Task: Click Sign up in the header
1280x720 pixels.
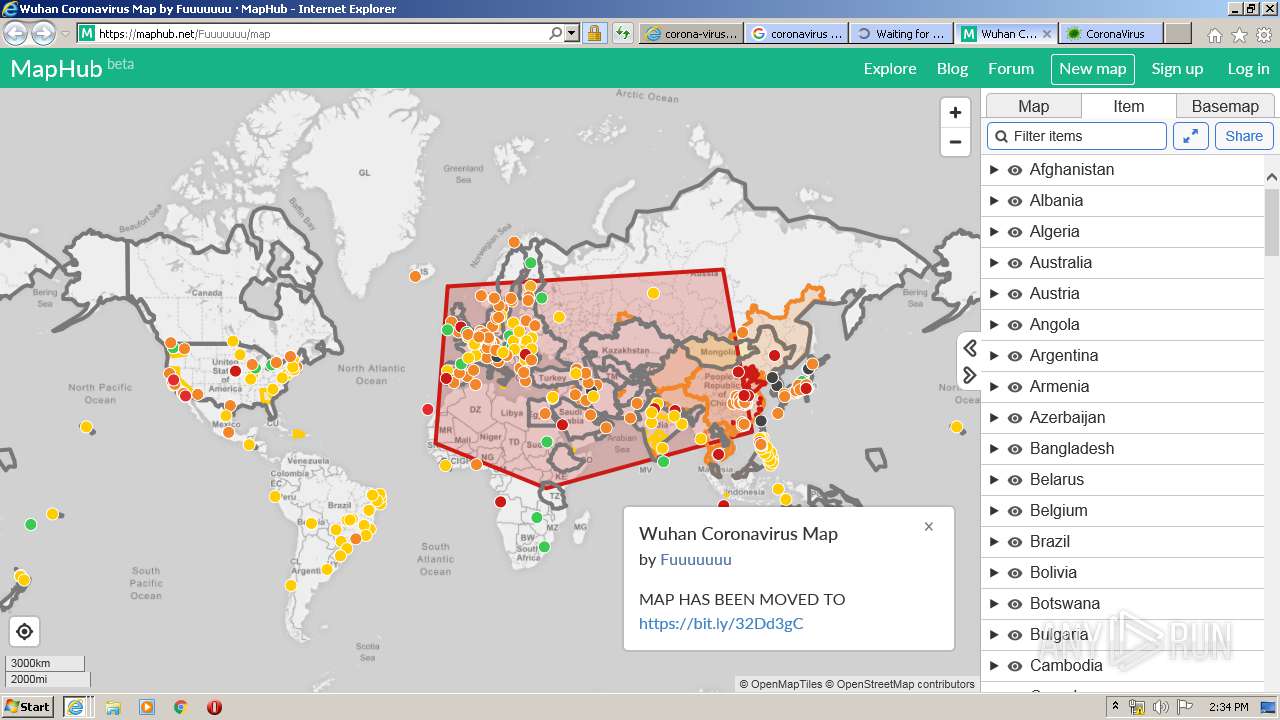Action: pyautogui.click(x=1177, y=69)
